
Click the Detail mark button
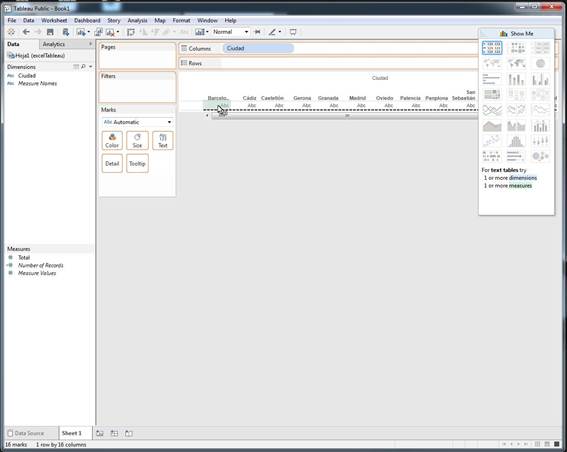tap(112, 163)
